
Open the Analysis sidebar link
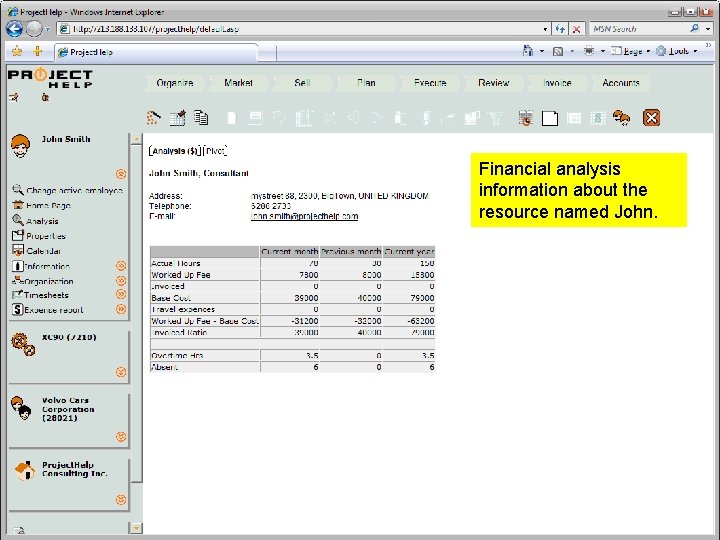42,221
